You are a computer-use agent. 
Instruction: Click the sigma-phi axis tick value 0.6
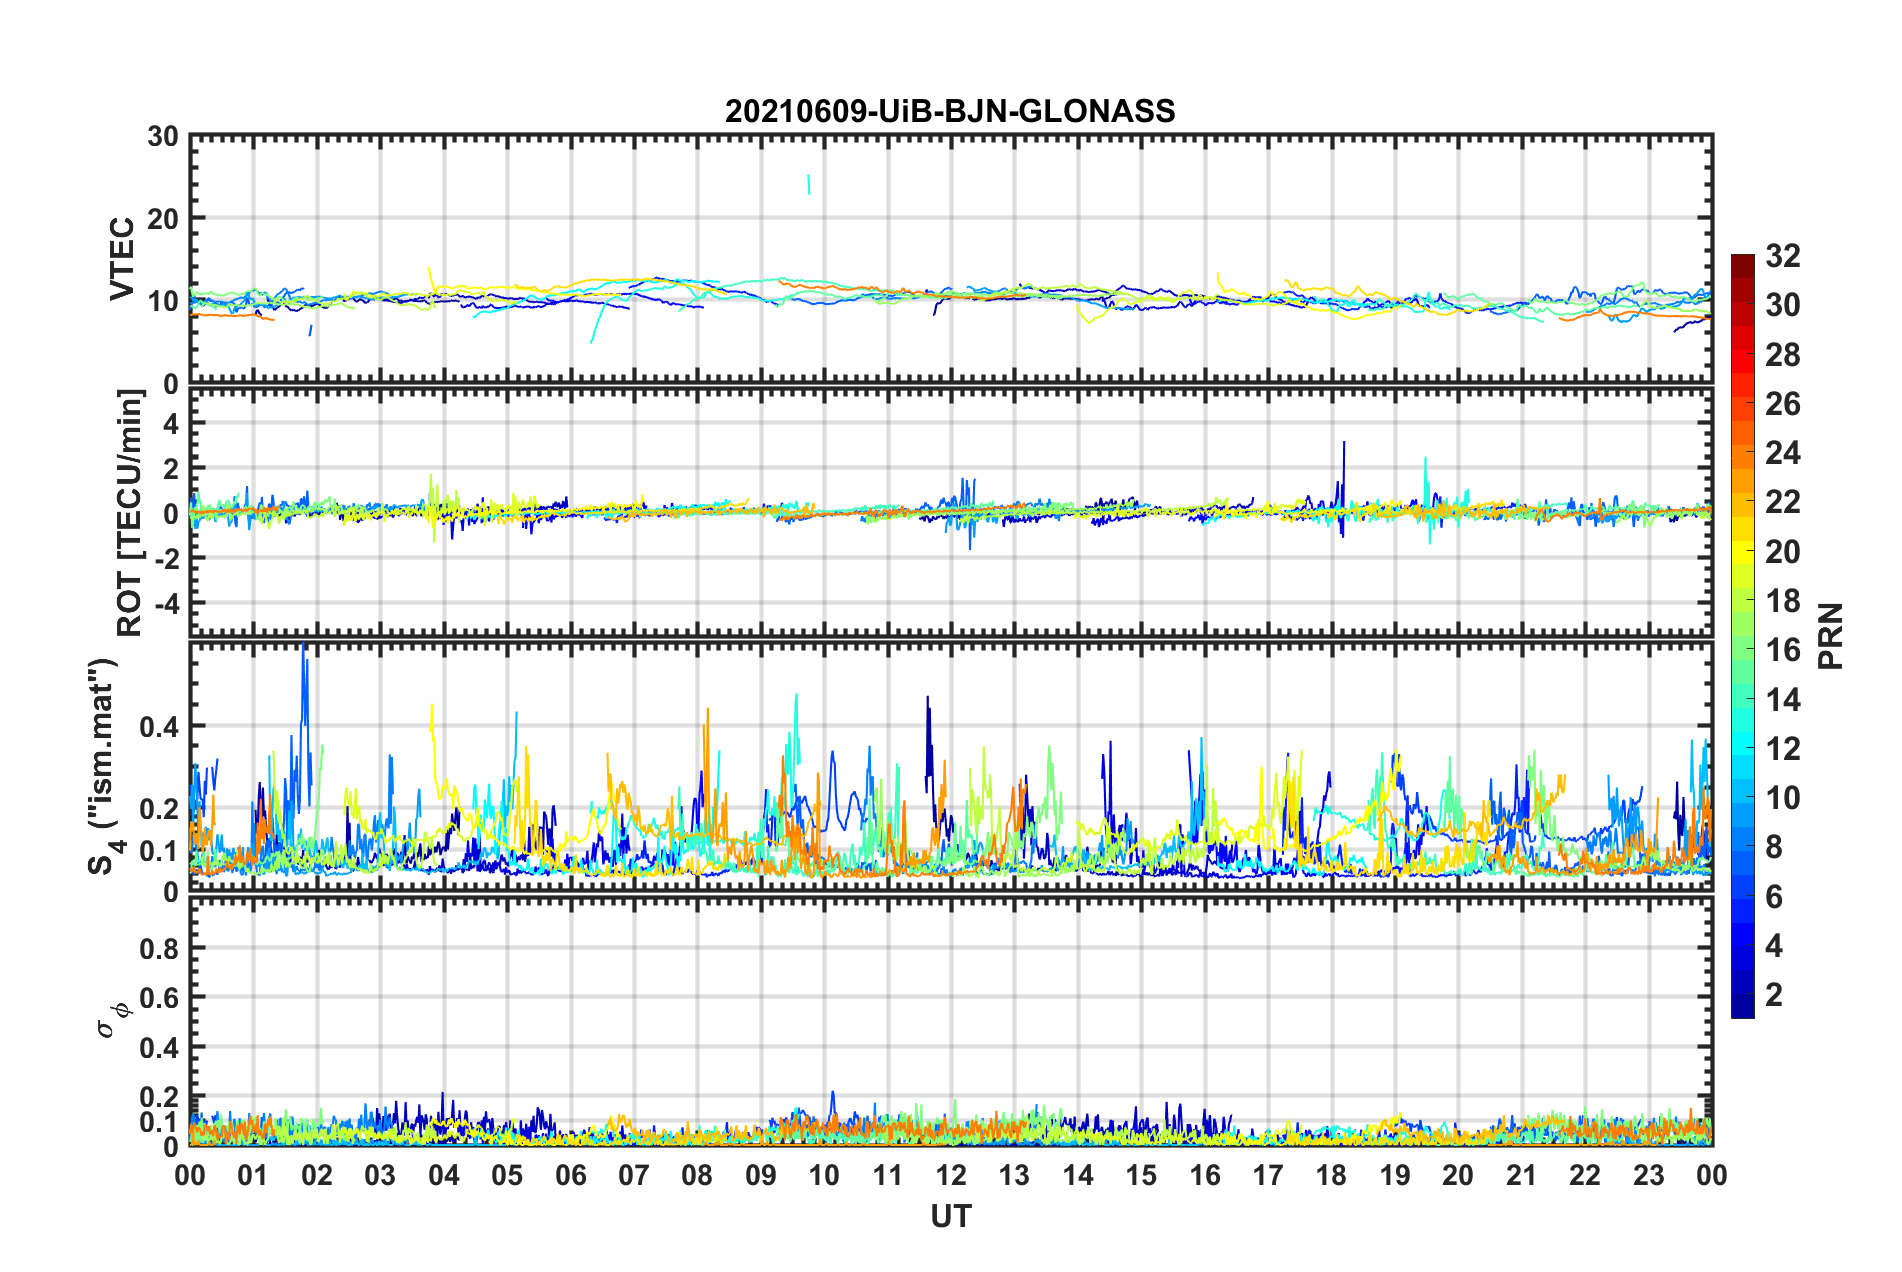tap(159, 998)
